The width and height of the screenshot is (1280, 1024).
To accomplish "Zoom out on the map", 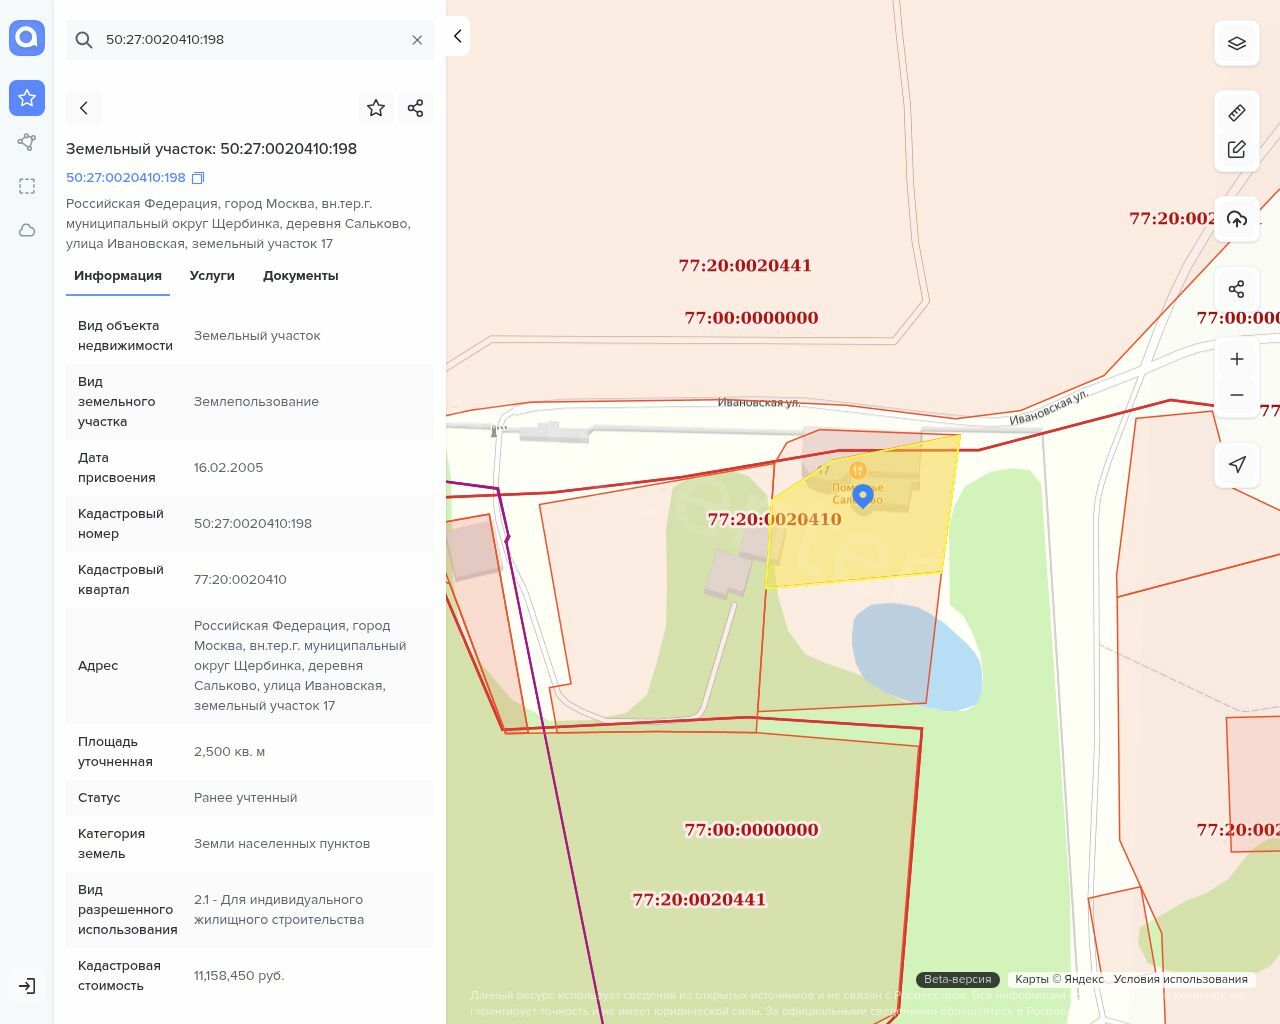I will coord(1236,395).
